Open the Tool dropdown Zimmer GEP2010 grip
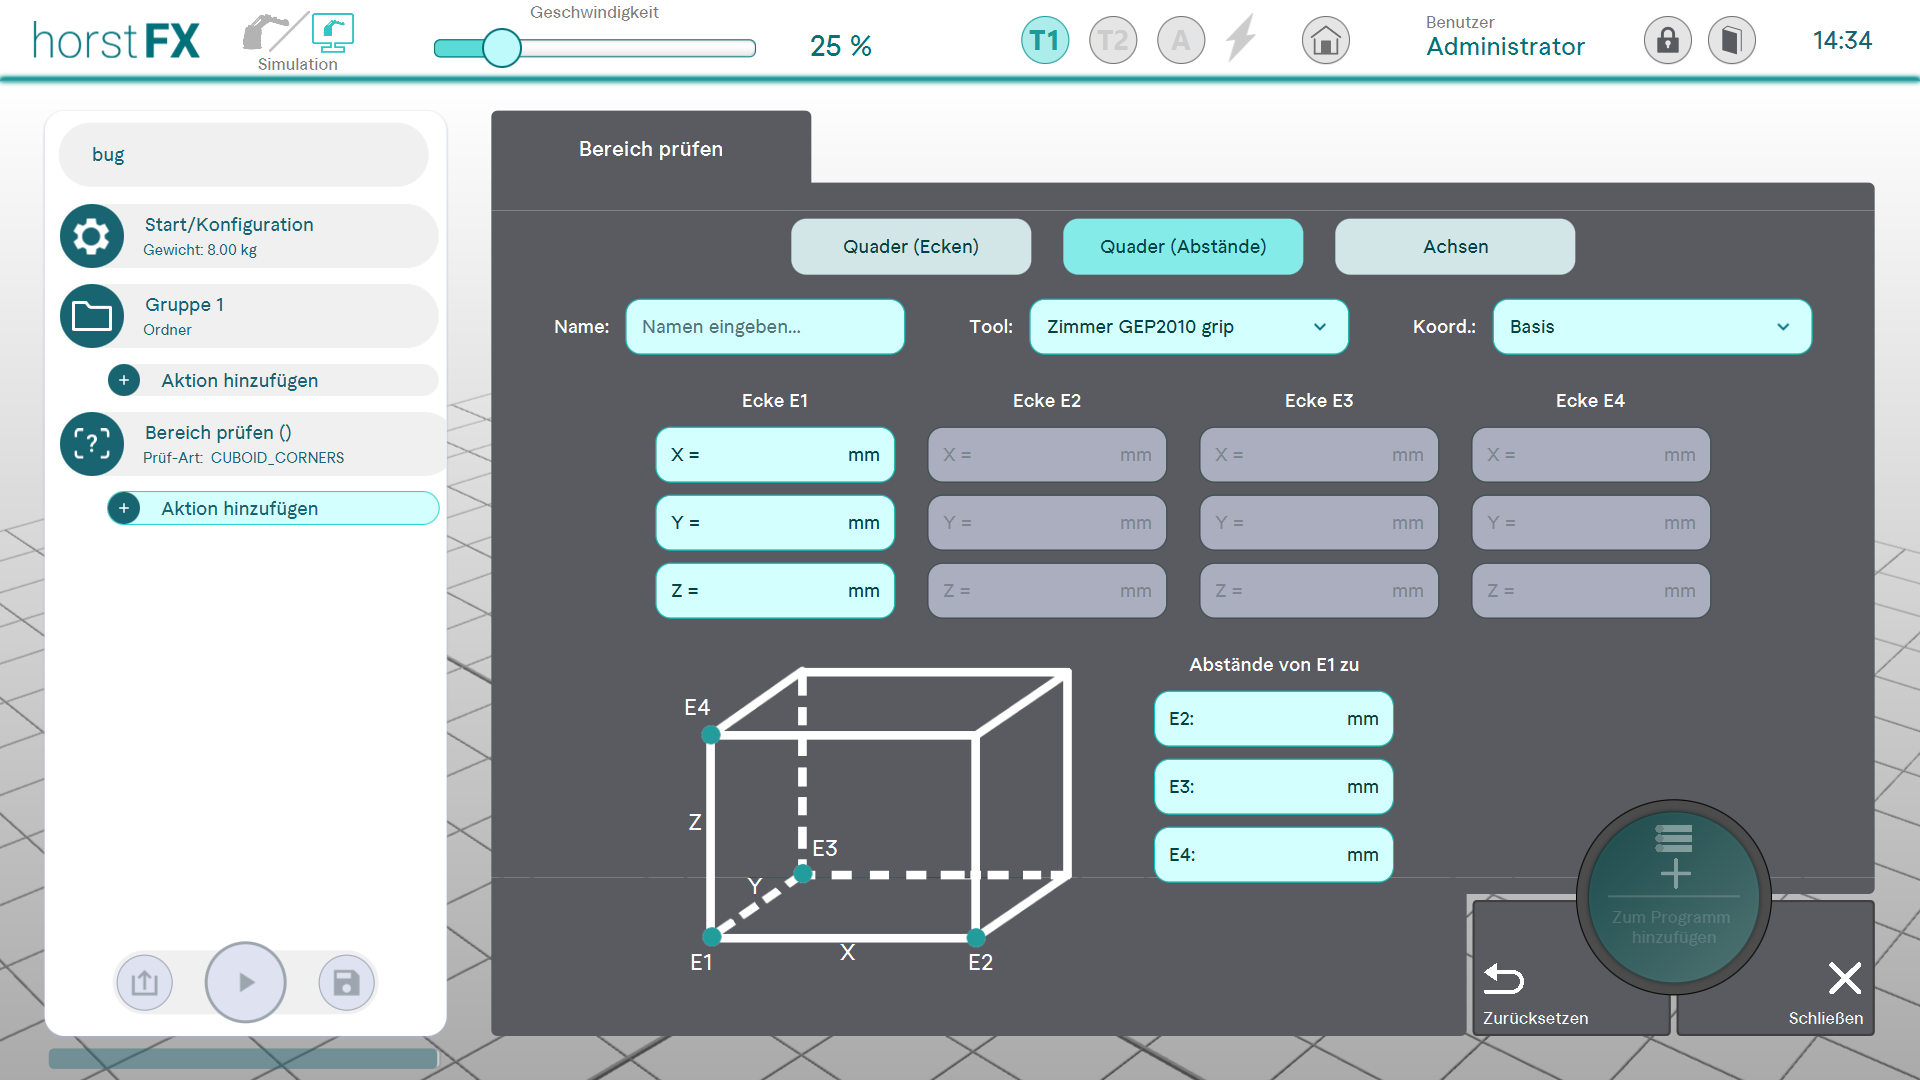This screenshot has height=1080, width=1920. pyautogui.click(x=1188, y=327)
